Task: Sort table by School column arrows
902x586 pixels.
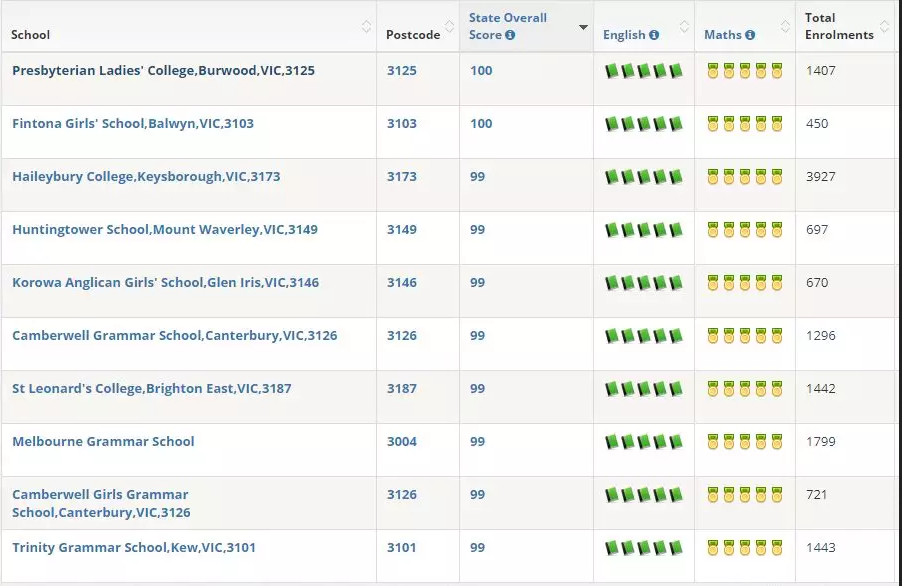Action: (366, 26)
